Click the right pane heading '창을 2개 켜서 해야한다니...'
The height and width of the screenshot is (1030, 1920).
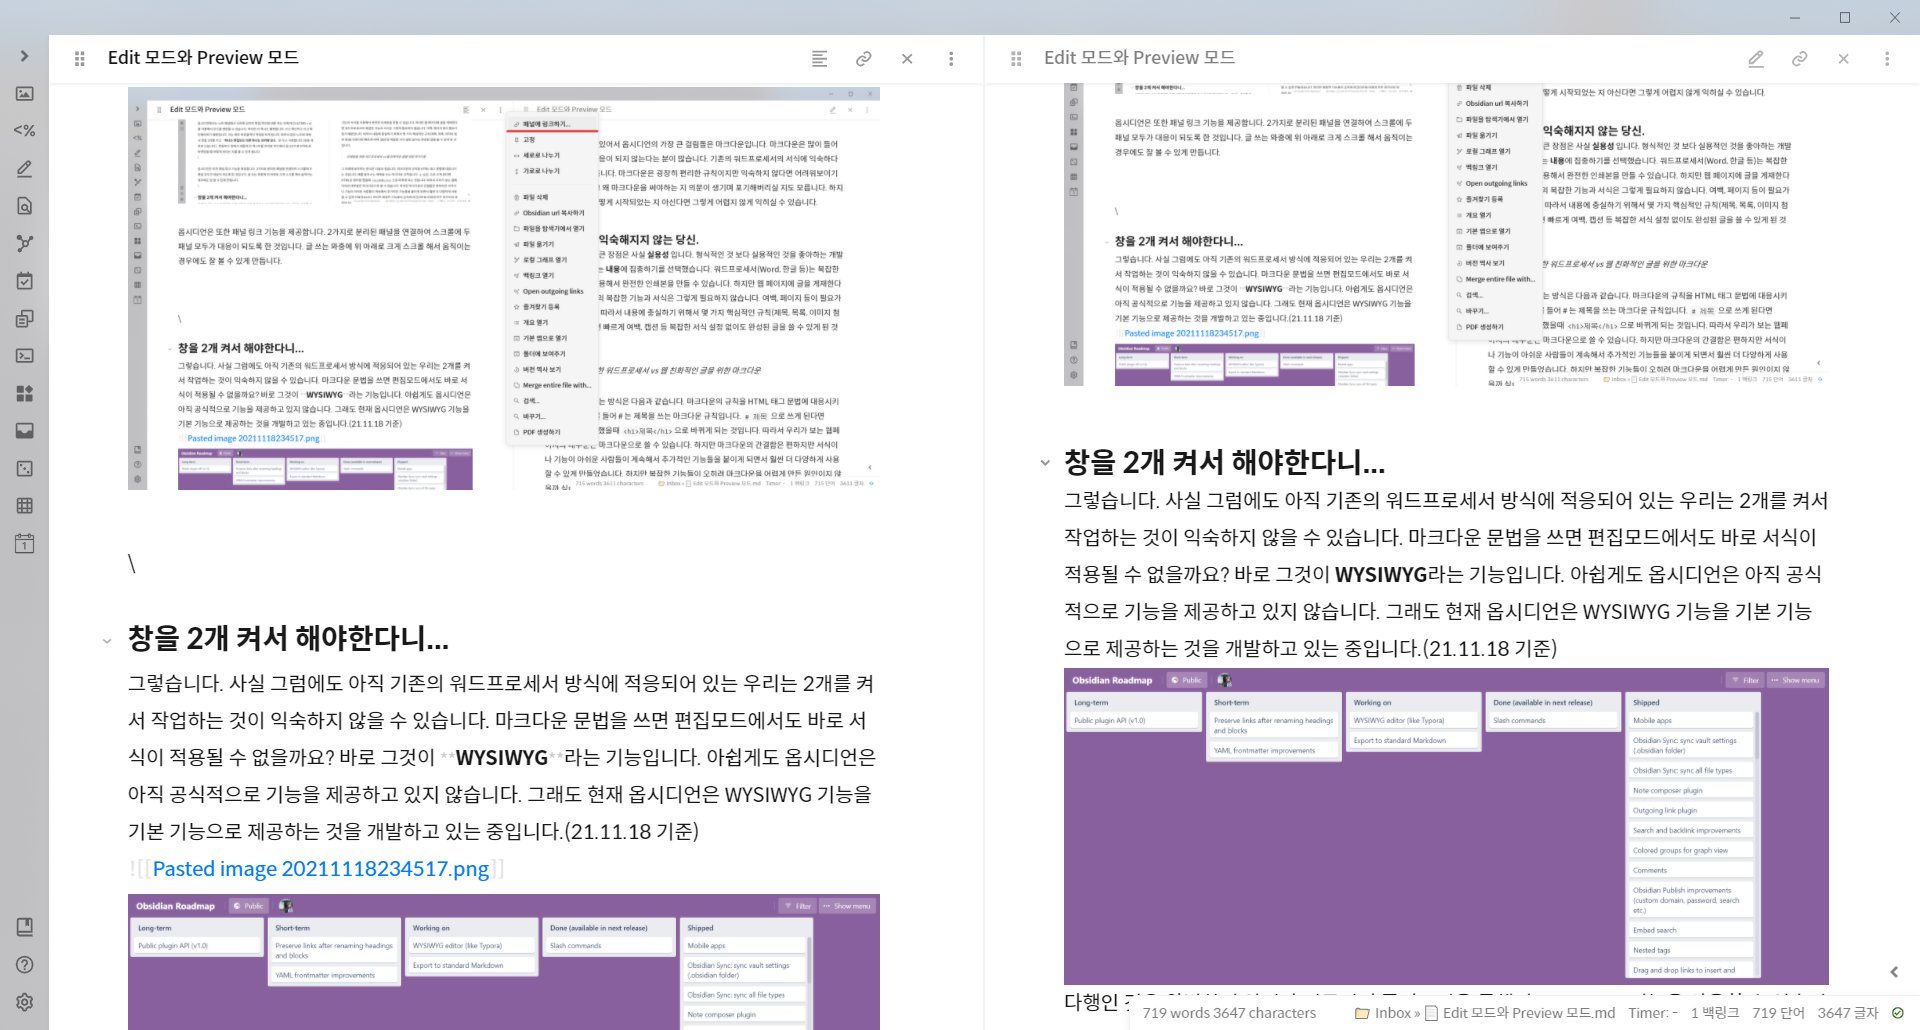pos(1224,462)
